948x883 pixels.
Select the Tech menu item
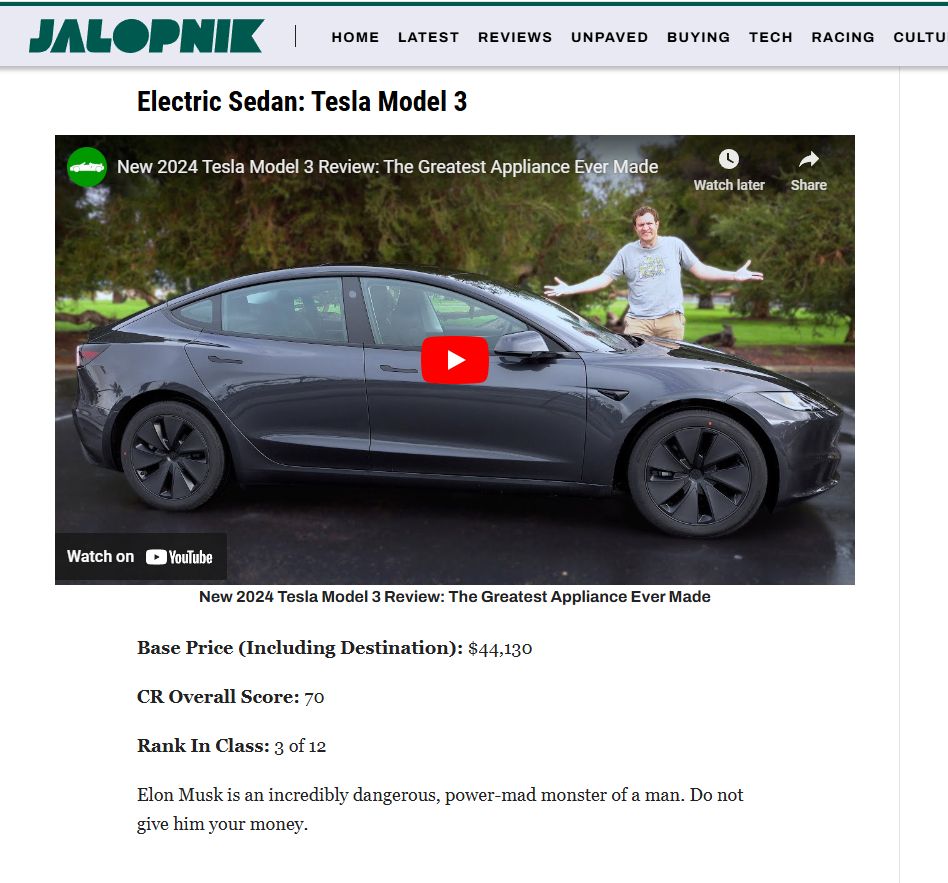click(770, 37)
